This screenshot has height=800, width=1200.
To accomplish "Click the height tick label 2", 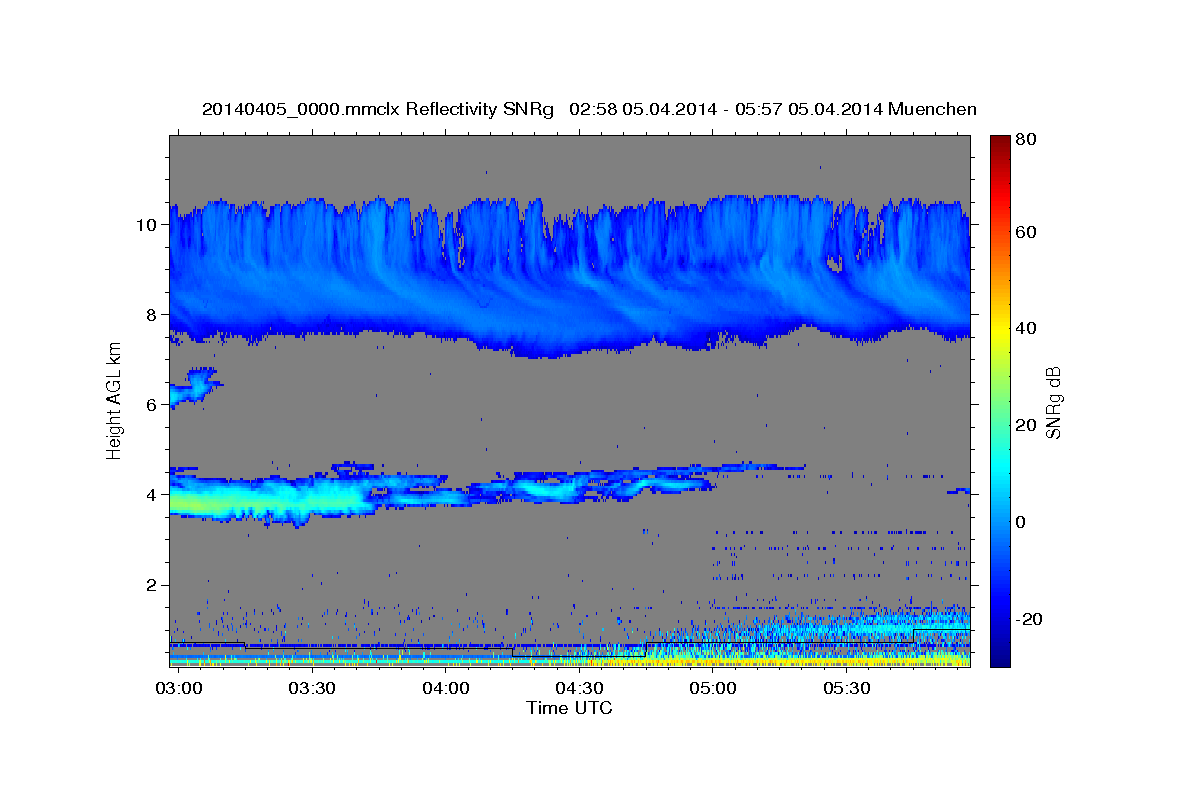I will pyautogui.click(x=151, y=585).
